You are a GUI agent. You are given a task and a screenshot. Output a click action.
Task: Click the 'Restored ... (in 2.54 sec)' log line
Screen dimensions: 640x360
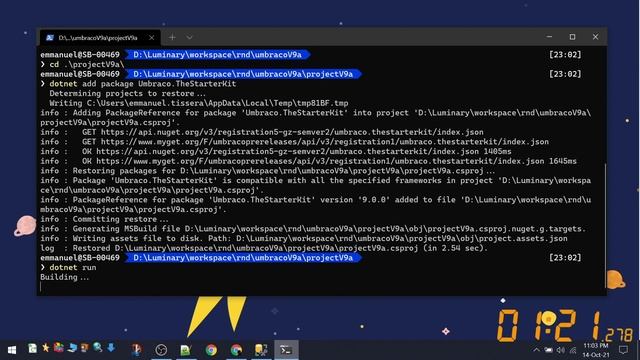(x=264, y=248)
